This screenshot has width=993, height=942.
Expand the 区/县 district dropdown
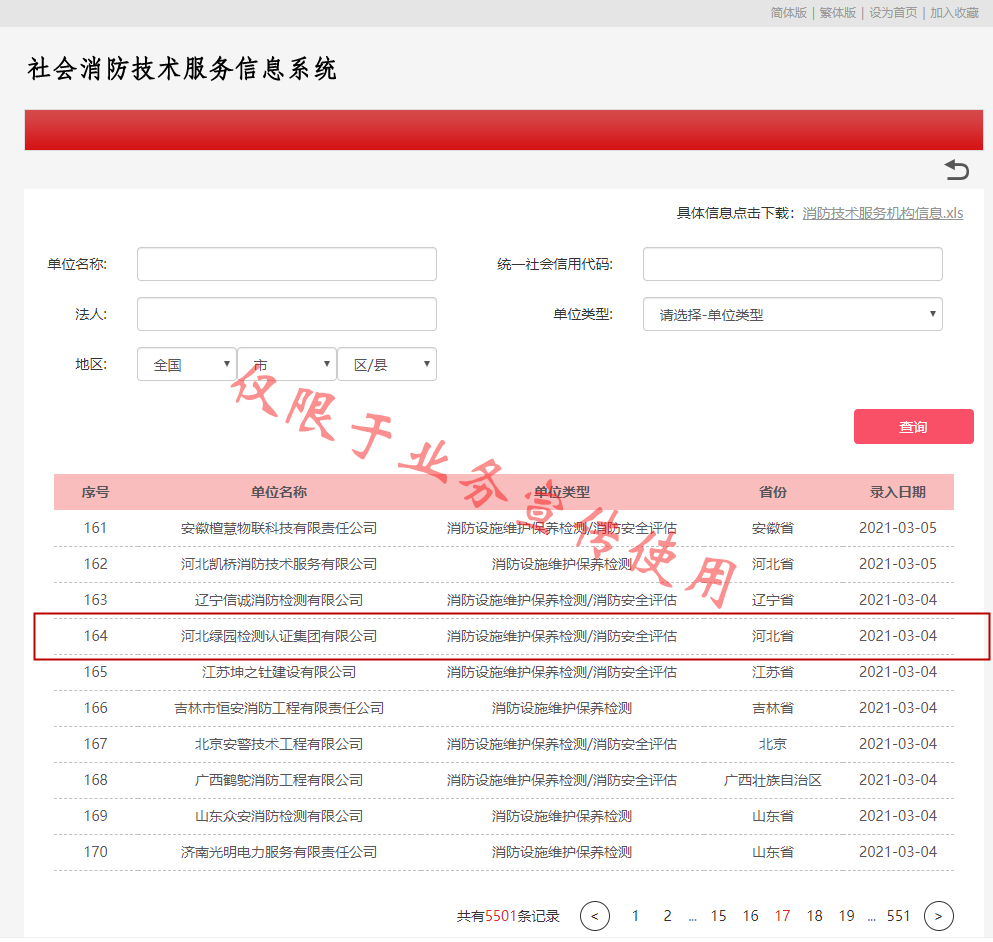387,364
